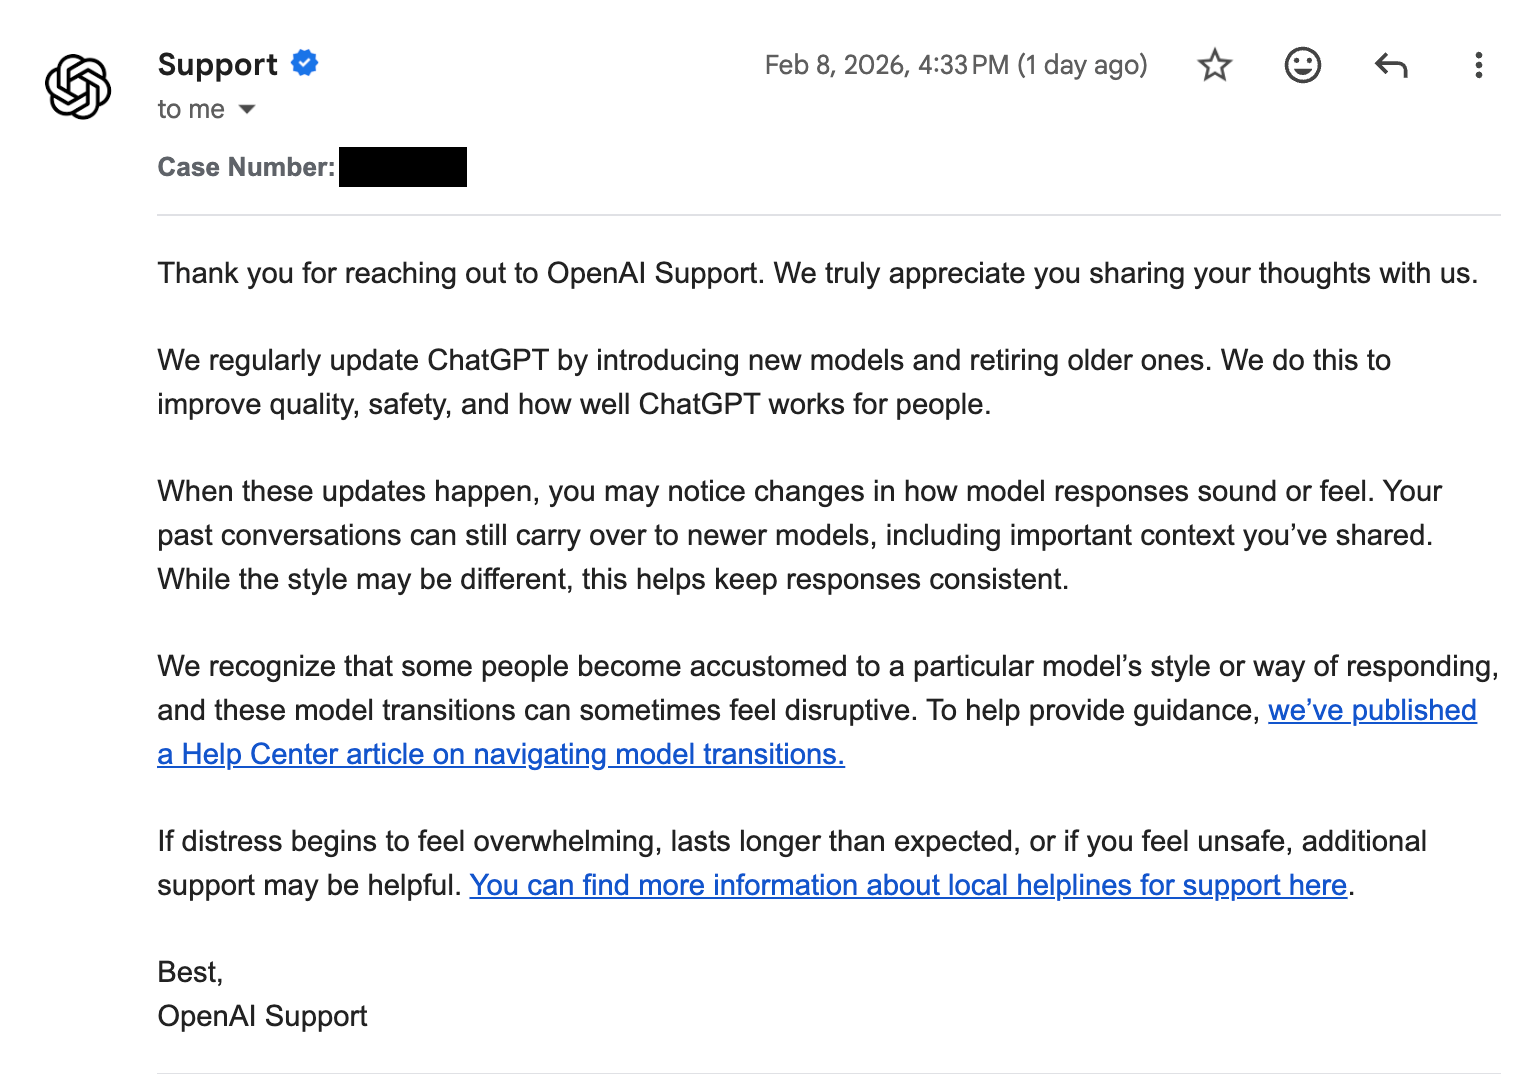This screenshot has width=1536, height=1074.
Task: Click the "Best," closing line
Action: (190, 972)
